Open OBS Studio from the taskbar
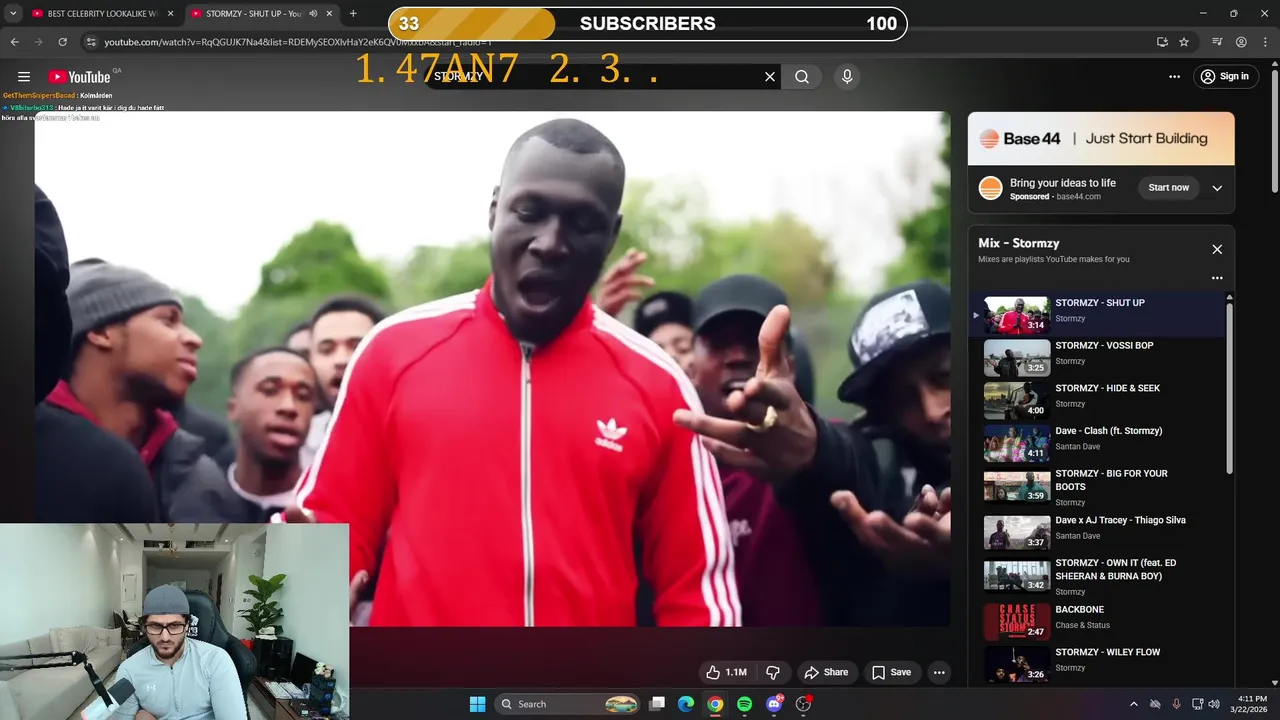The height and width of the screenshot is (720, 1280). [x=802, y=704]
